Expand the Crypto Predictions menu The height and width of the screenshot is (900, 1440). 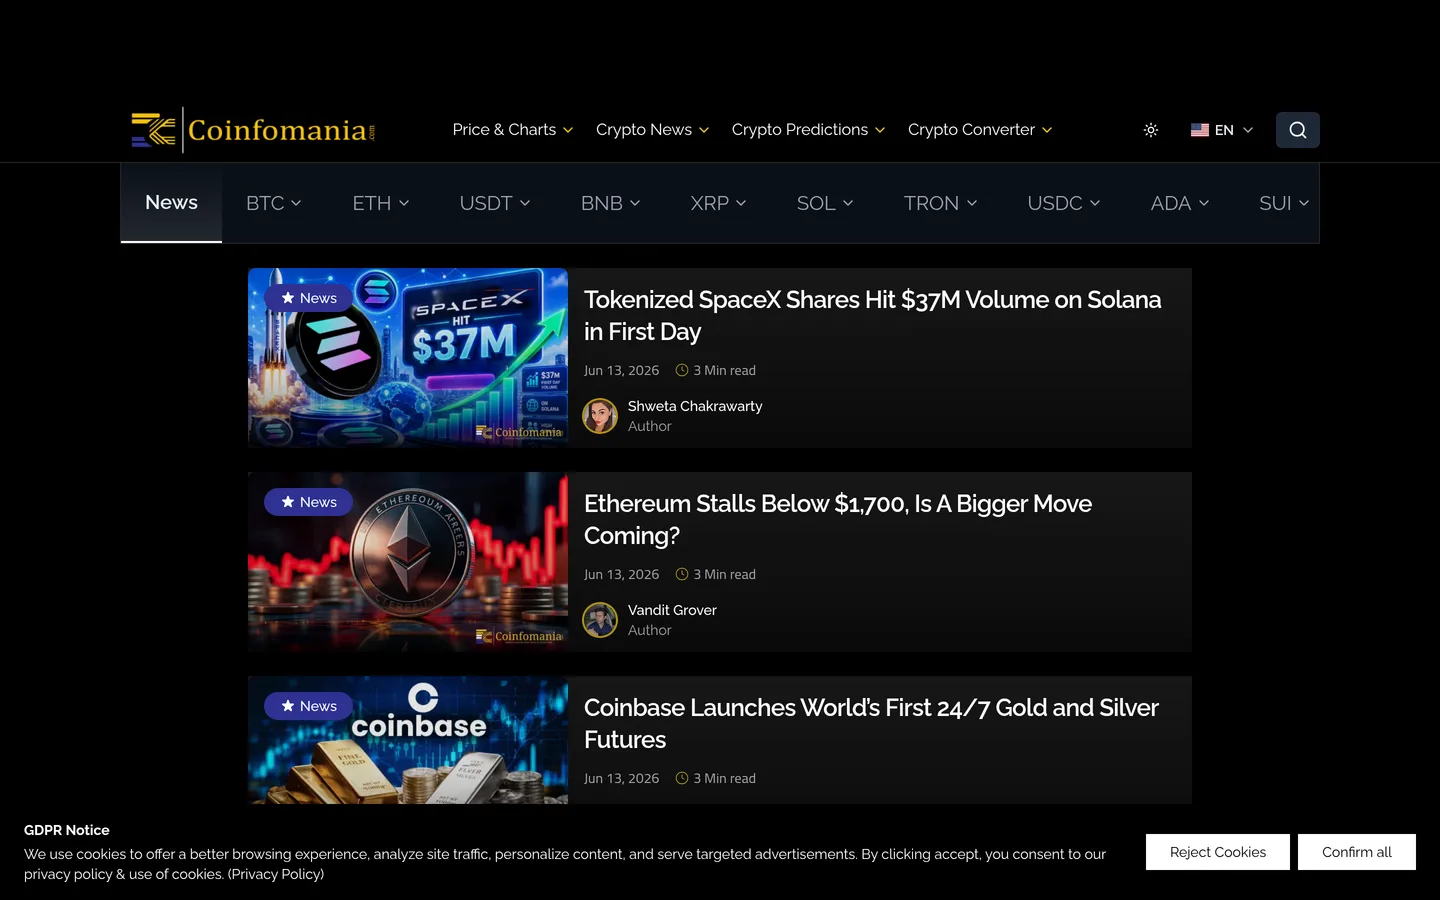(808, 130)
